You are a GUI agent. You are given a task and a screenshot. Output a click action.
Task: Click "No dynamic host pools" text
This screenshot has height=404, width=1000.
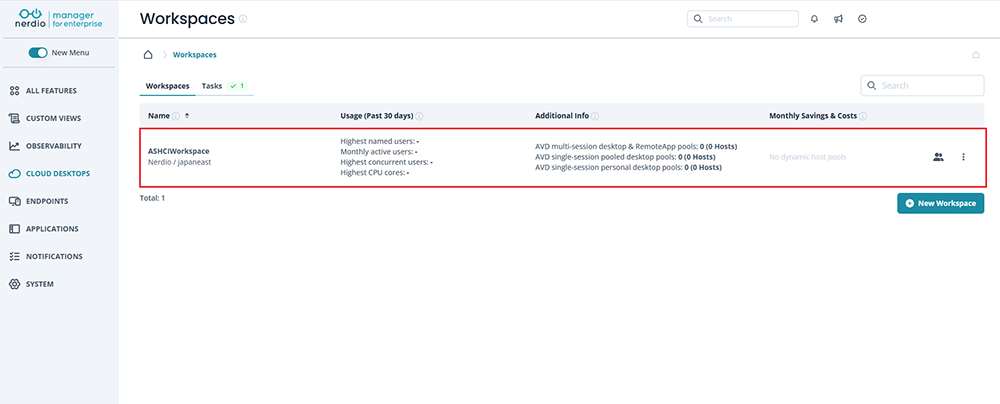click(x=807, y=157)
